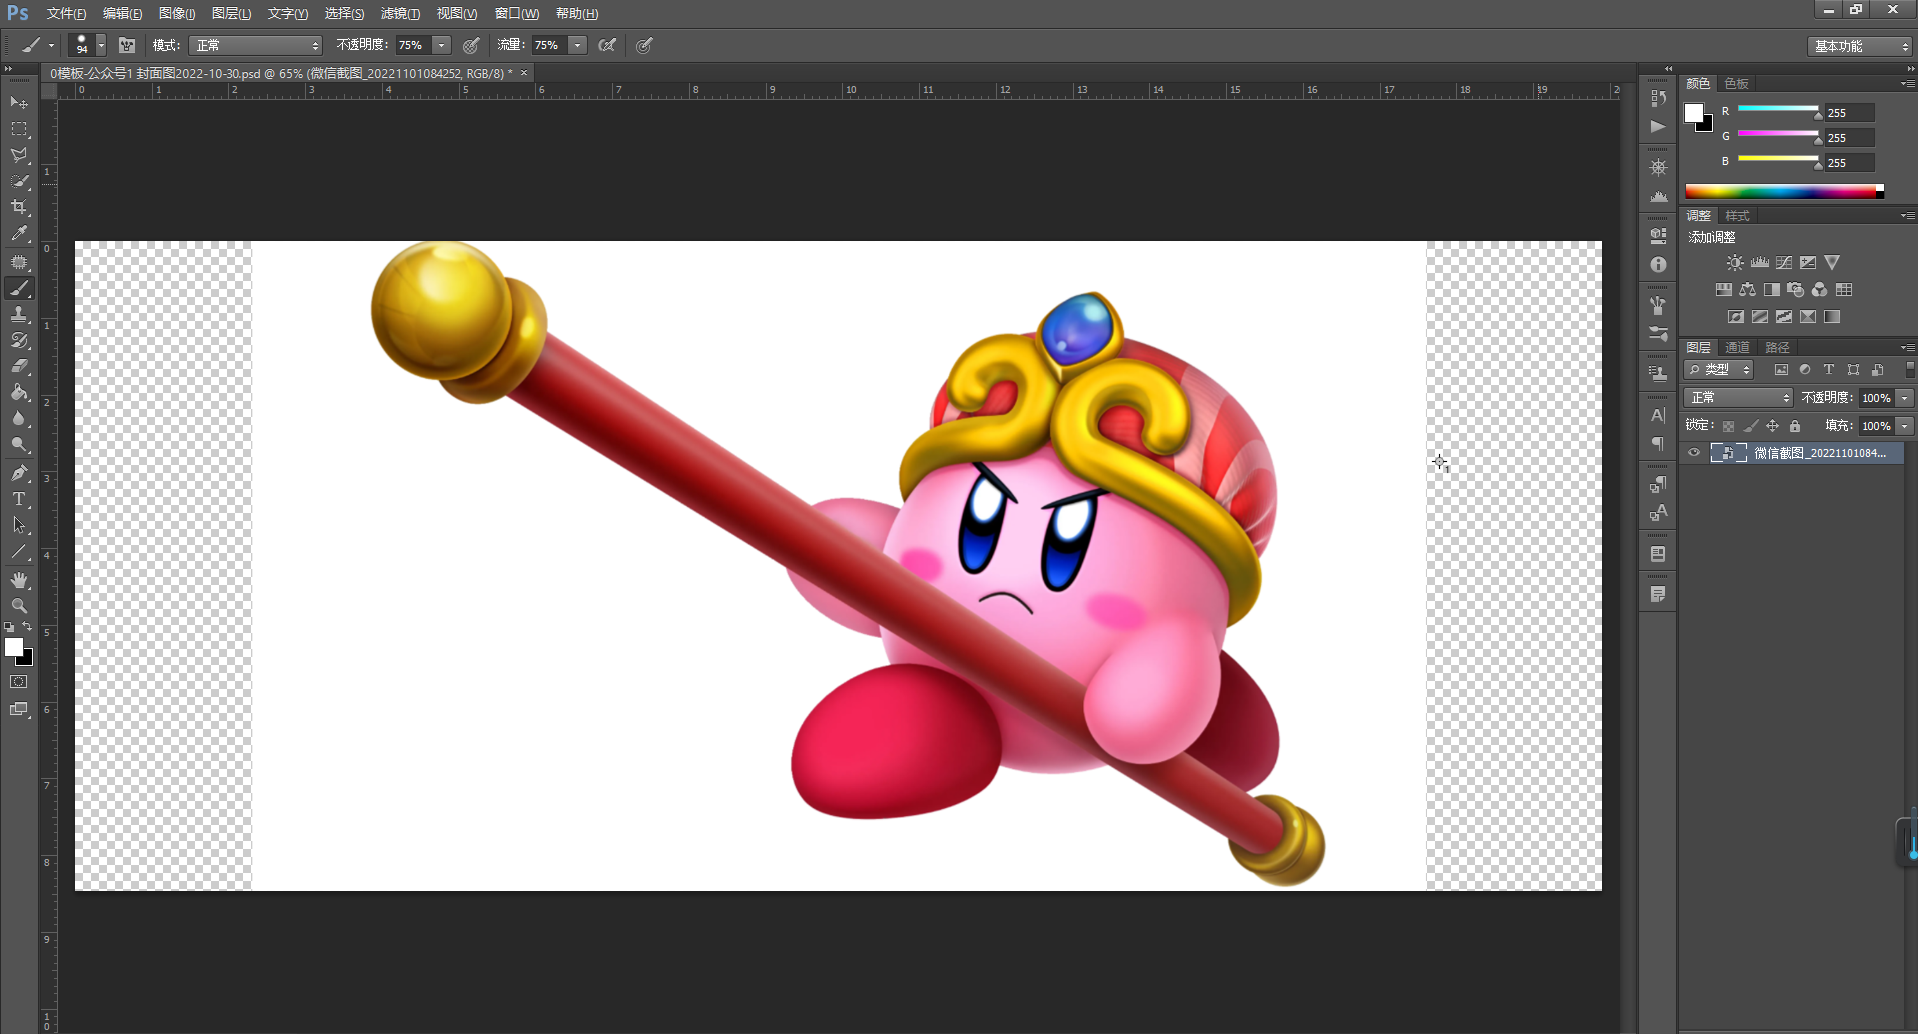
Task: Close the document tab 0模板-公众号1
Action: (x=523, y=73)
